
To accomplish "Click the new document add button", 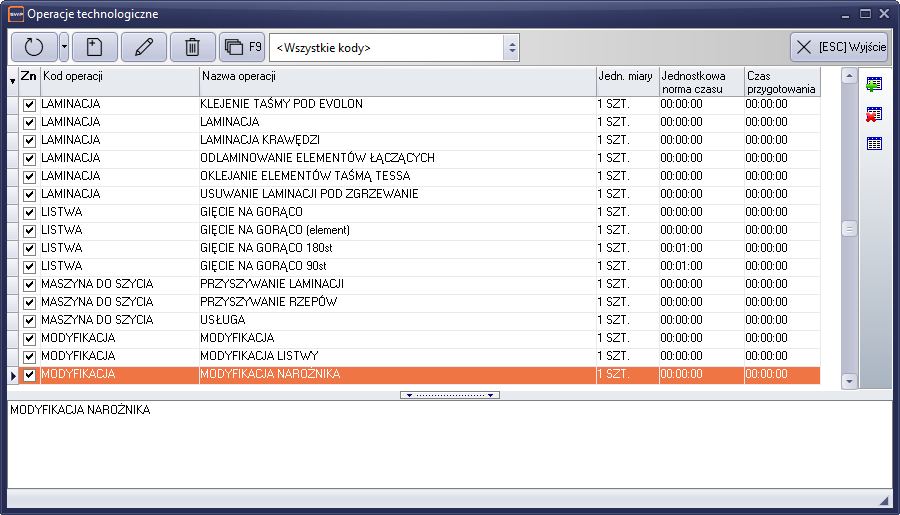I will [95, 47].
